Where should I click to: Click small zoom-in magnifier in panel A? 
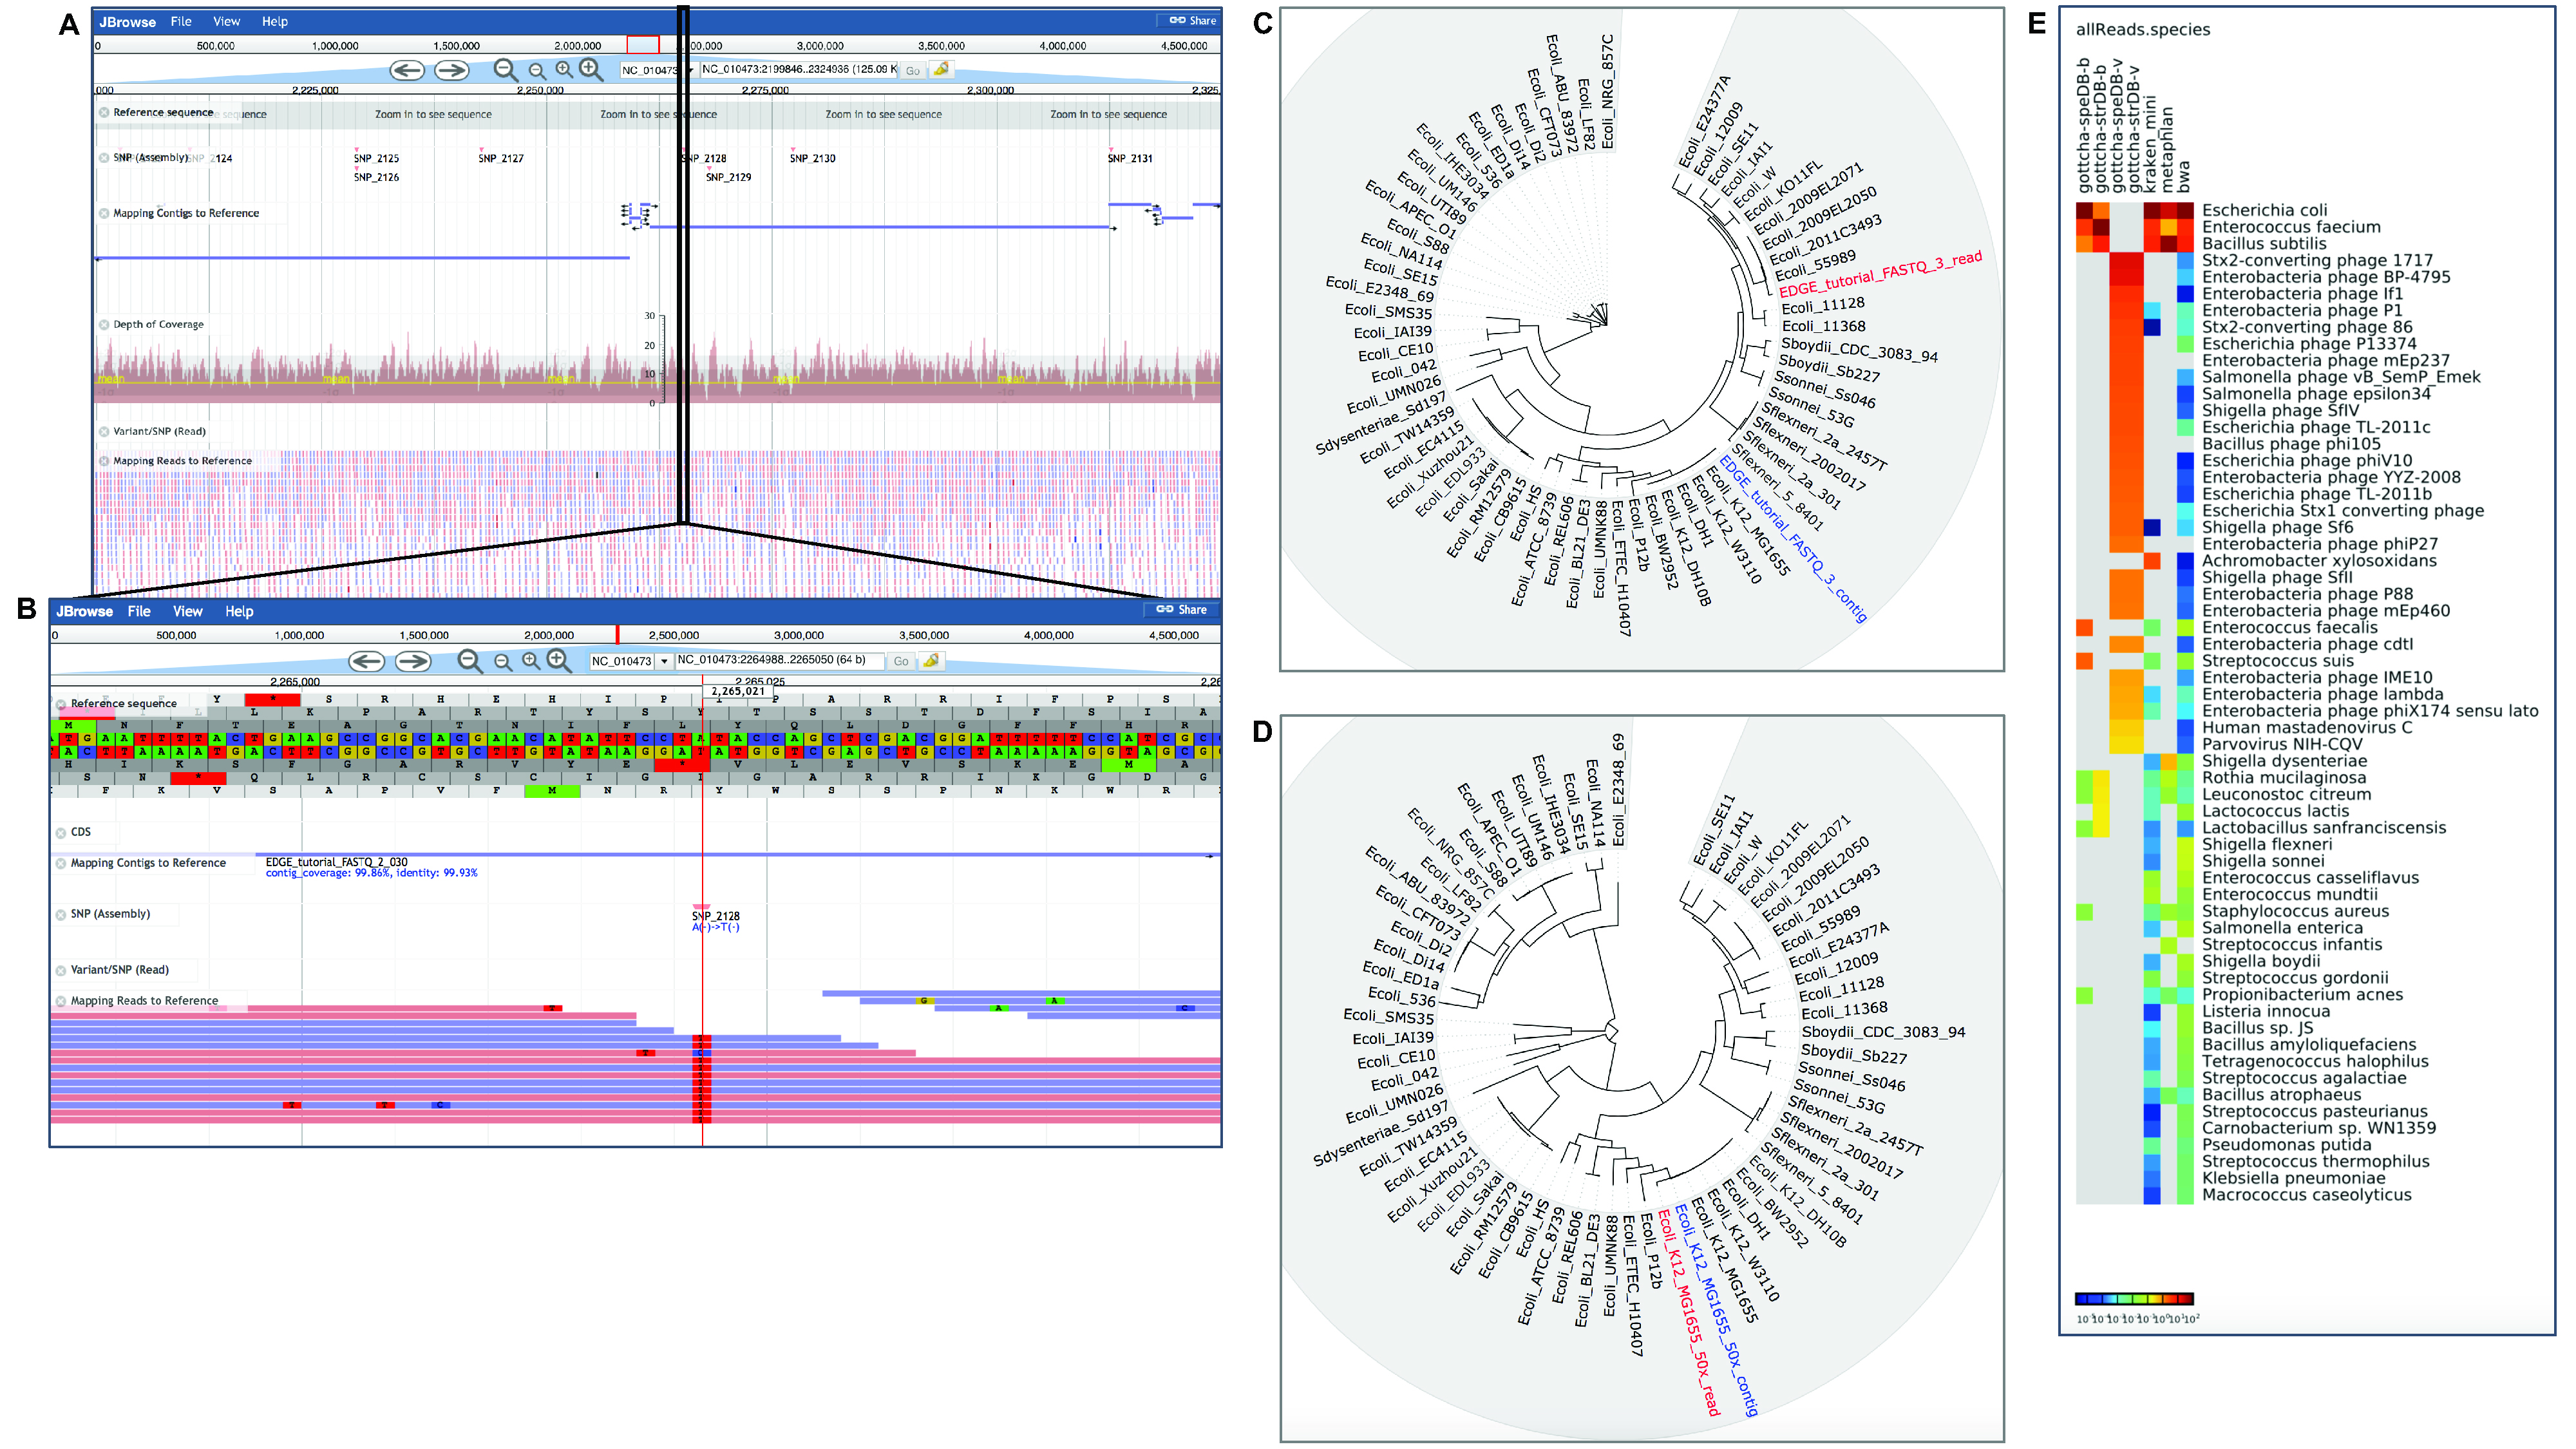coord(564,69)
